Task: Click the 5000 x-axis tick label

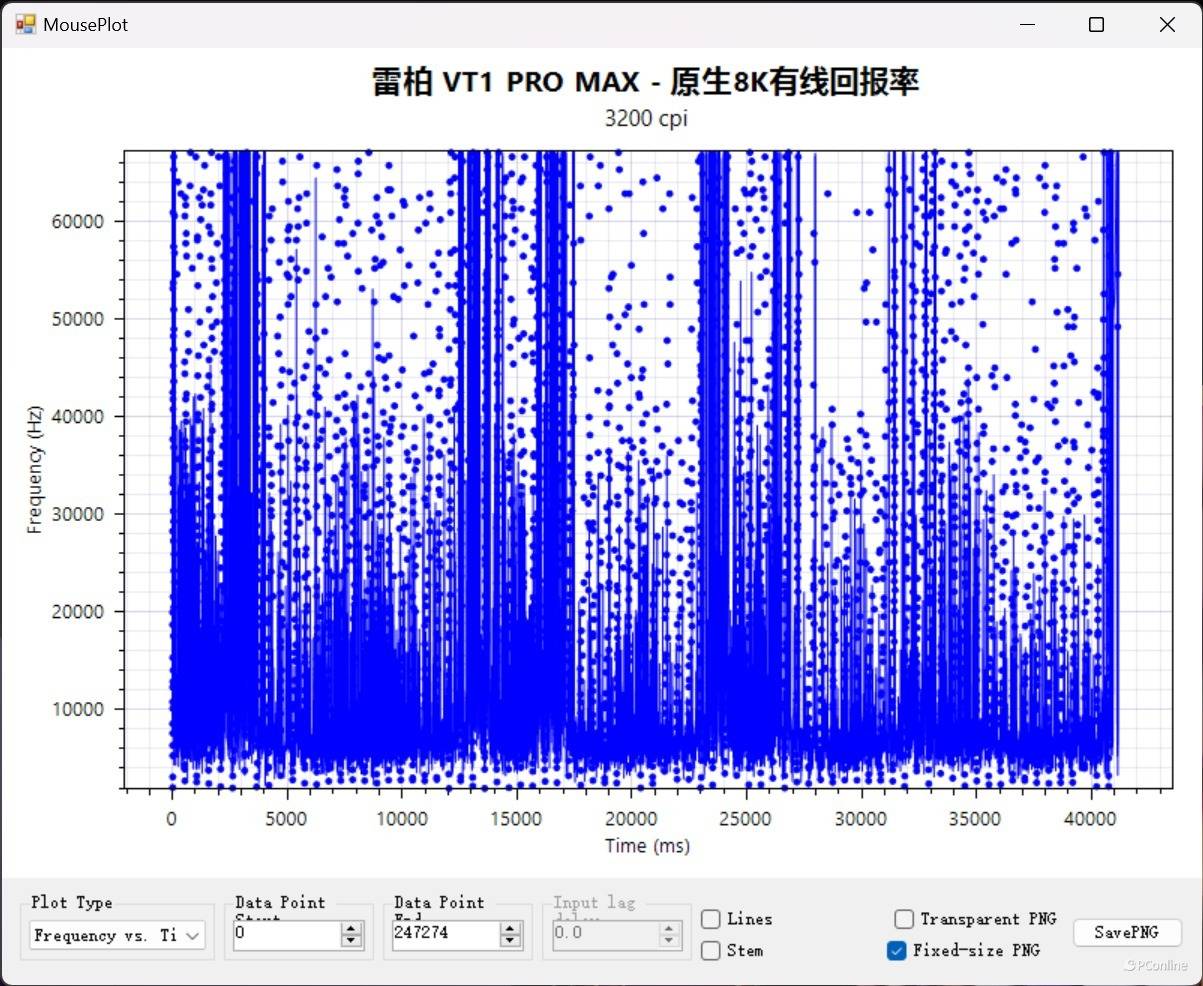Action: coord(287,818)
